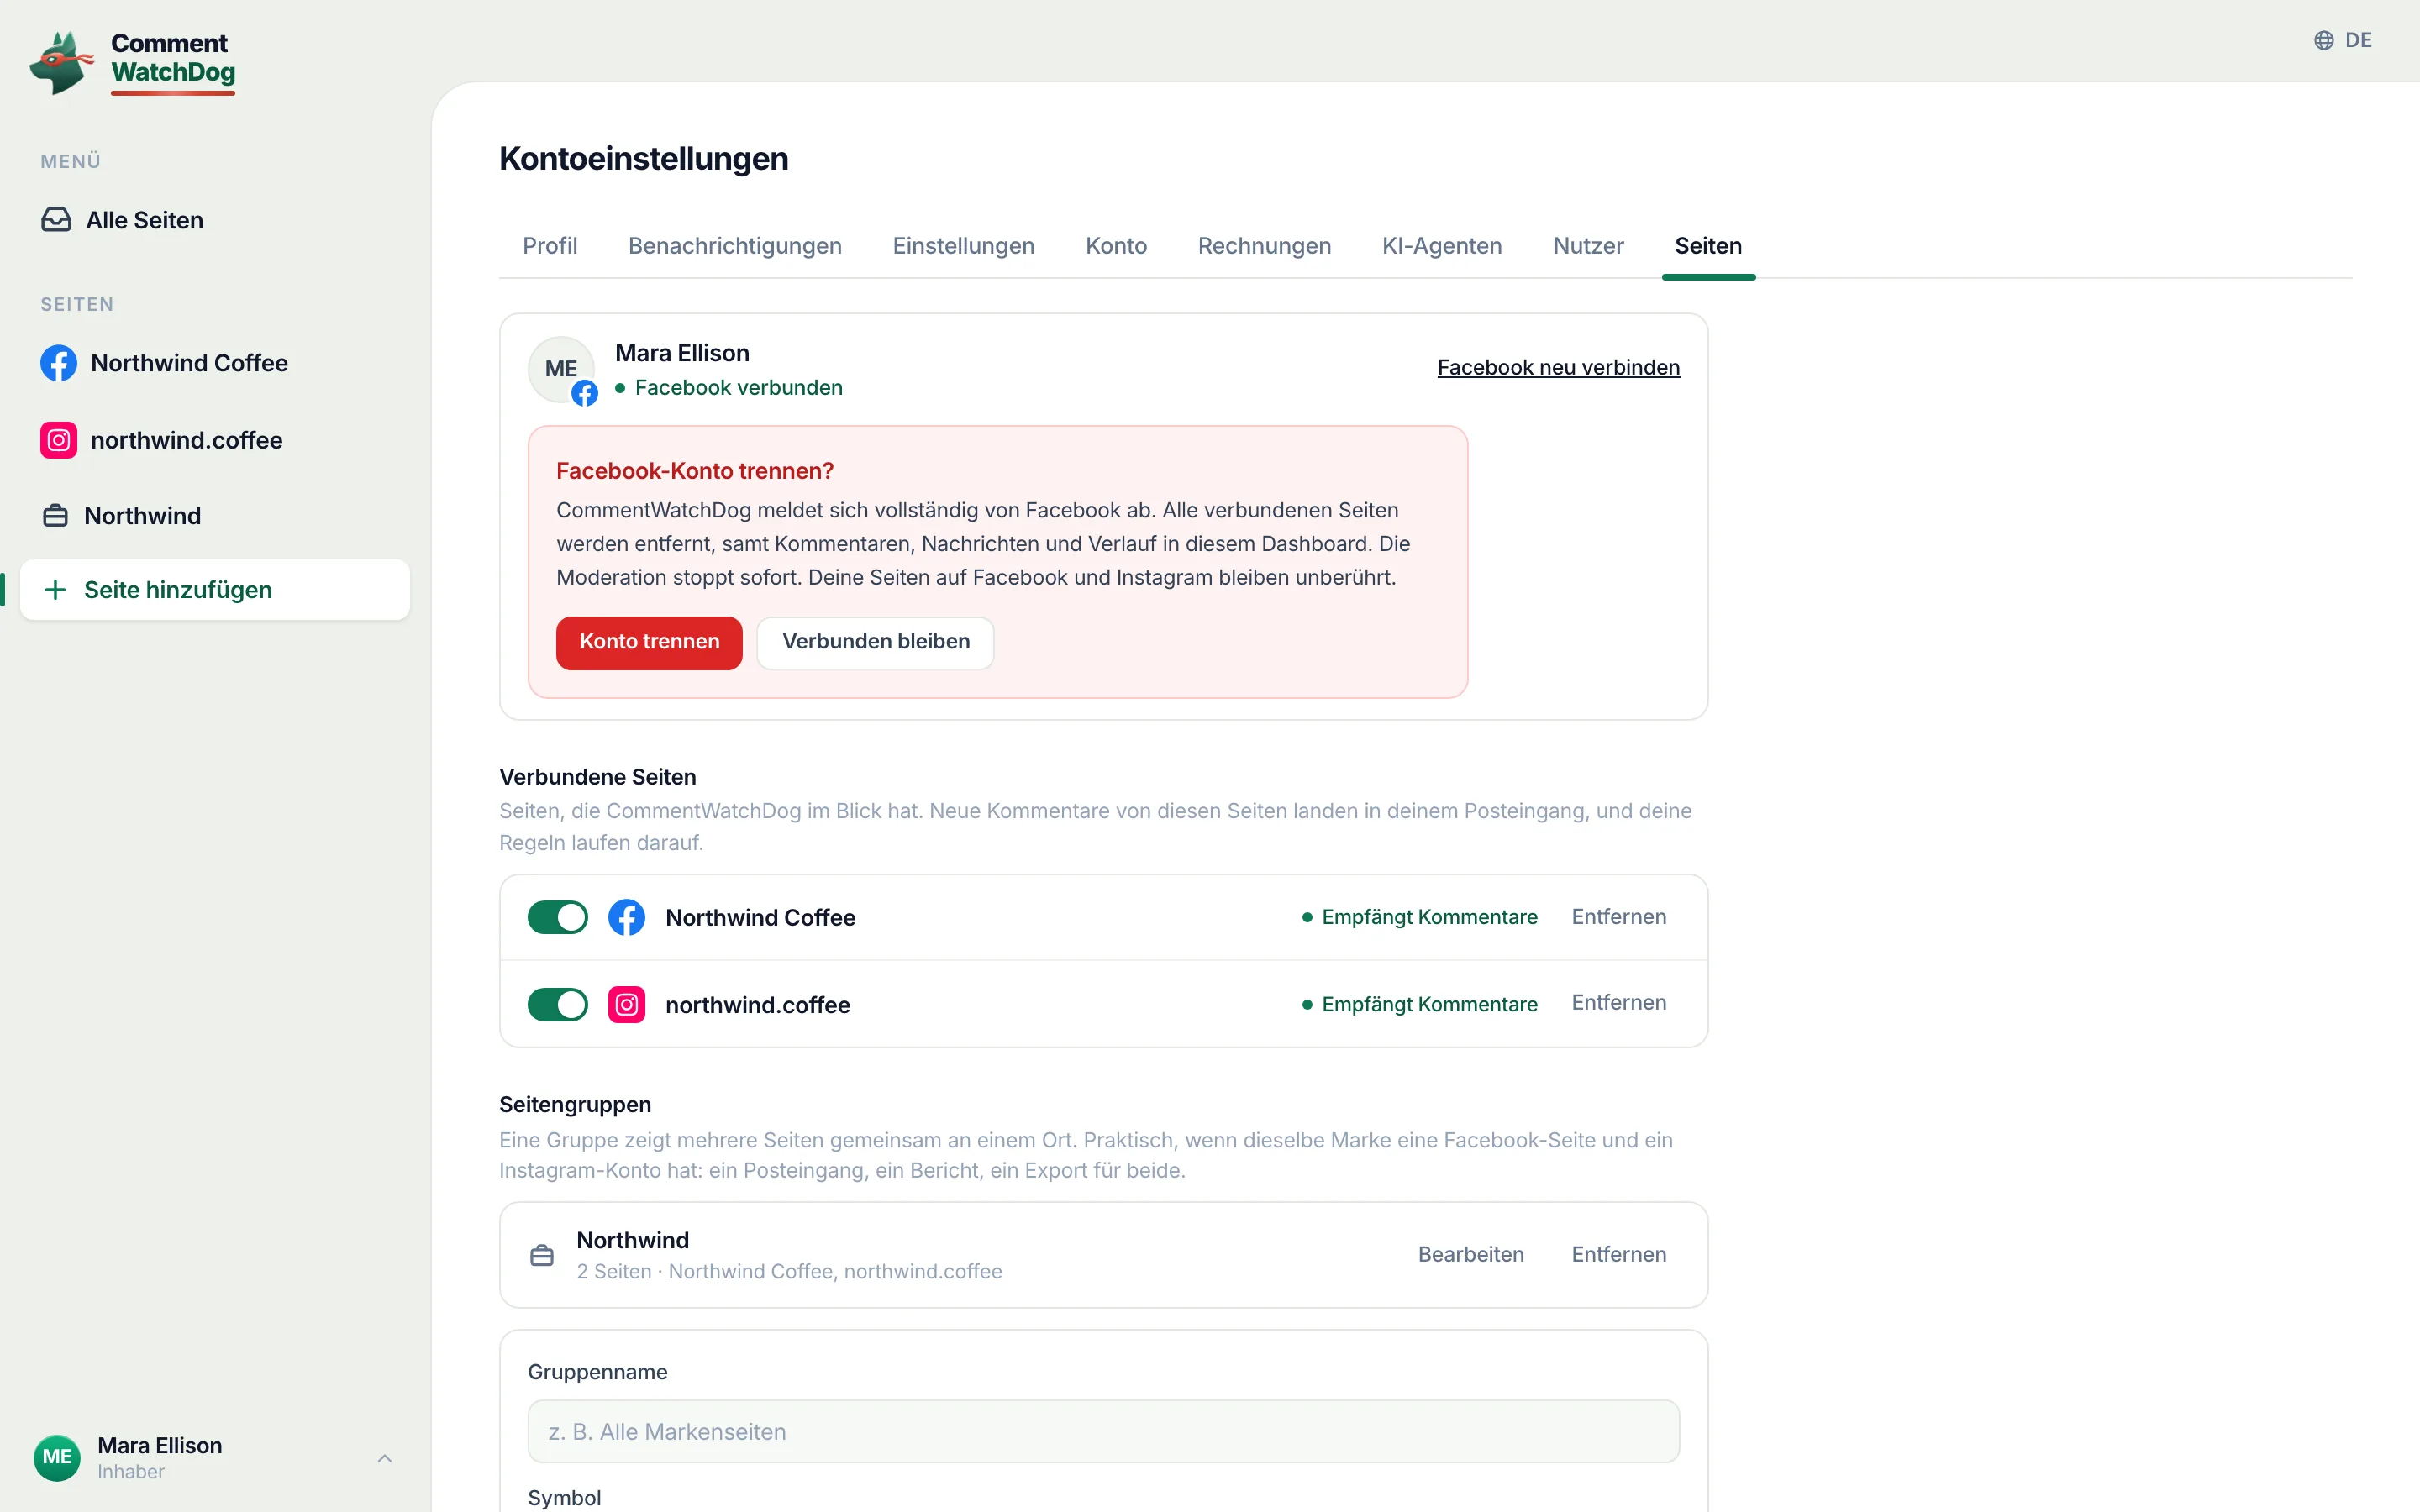Click the plus icon for Seite hinzufügen
The width and height of the screenshot is (2420, 1512).
pos(56,590)
